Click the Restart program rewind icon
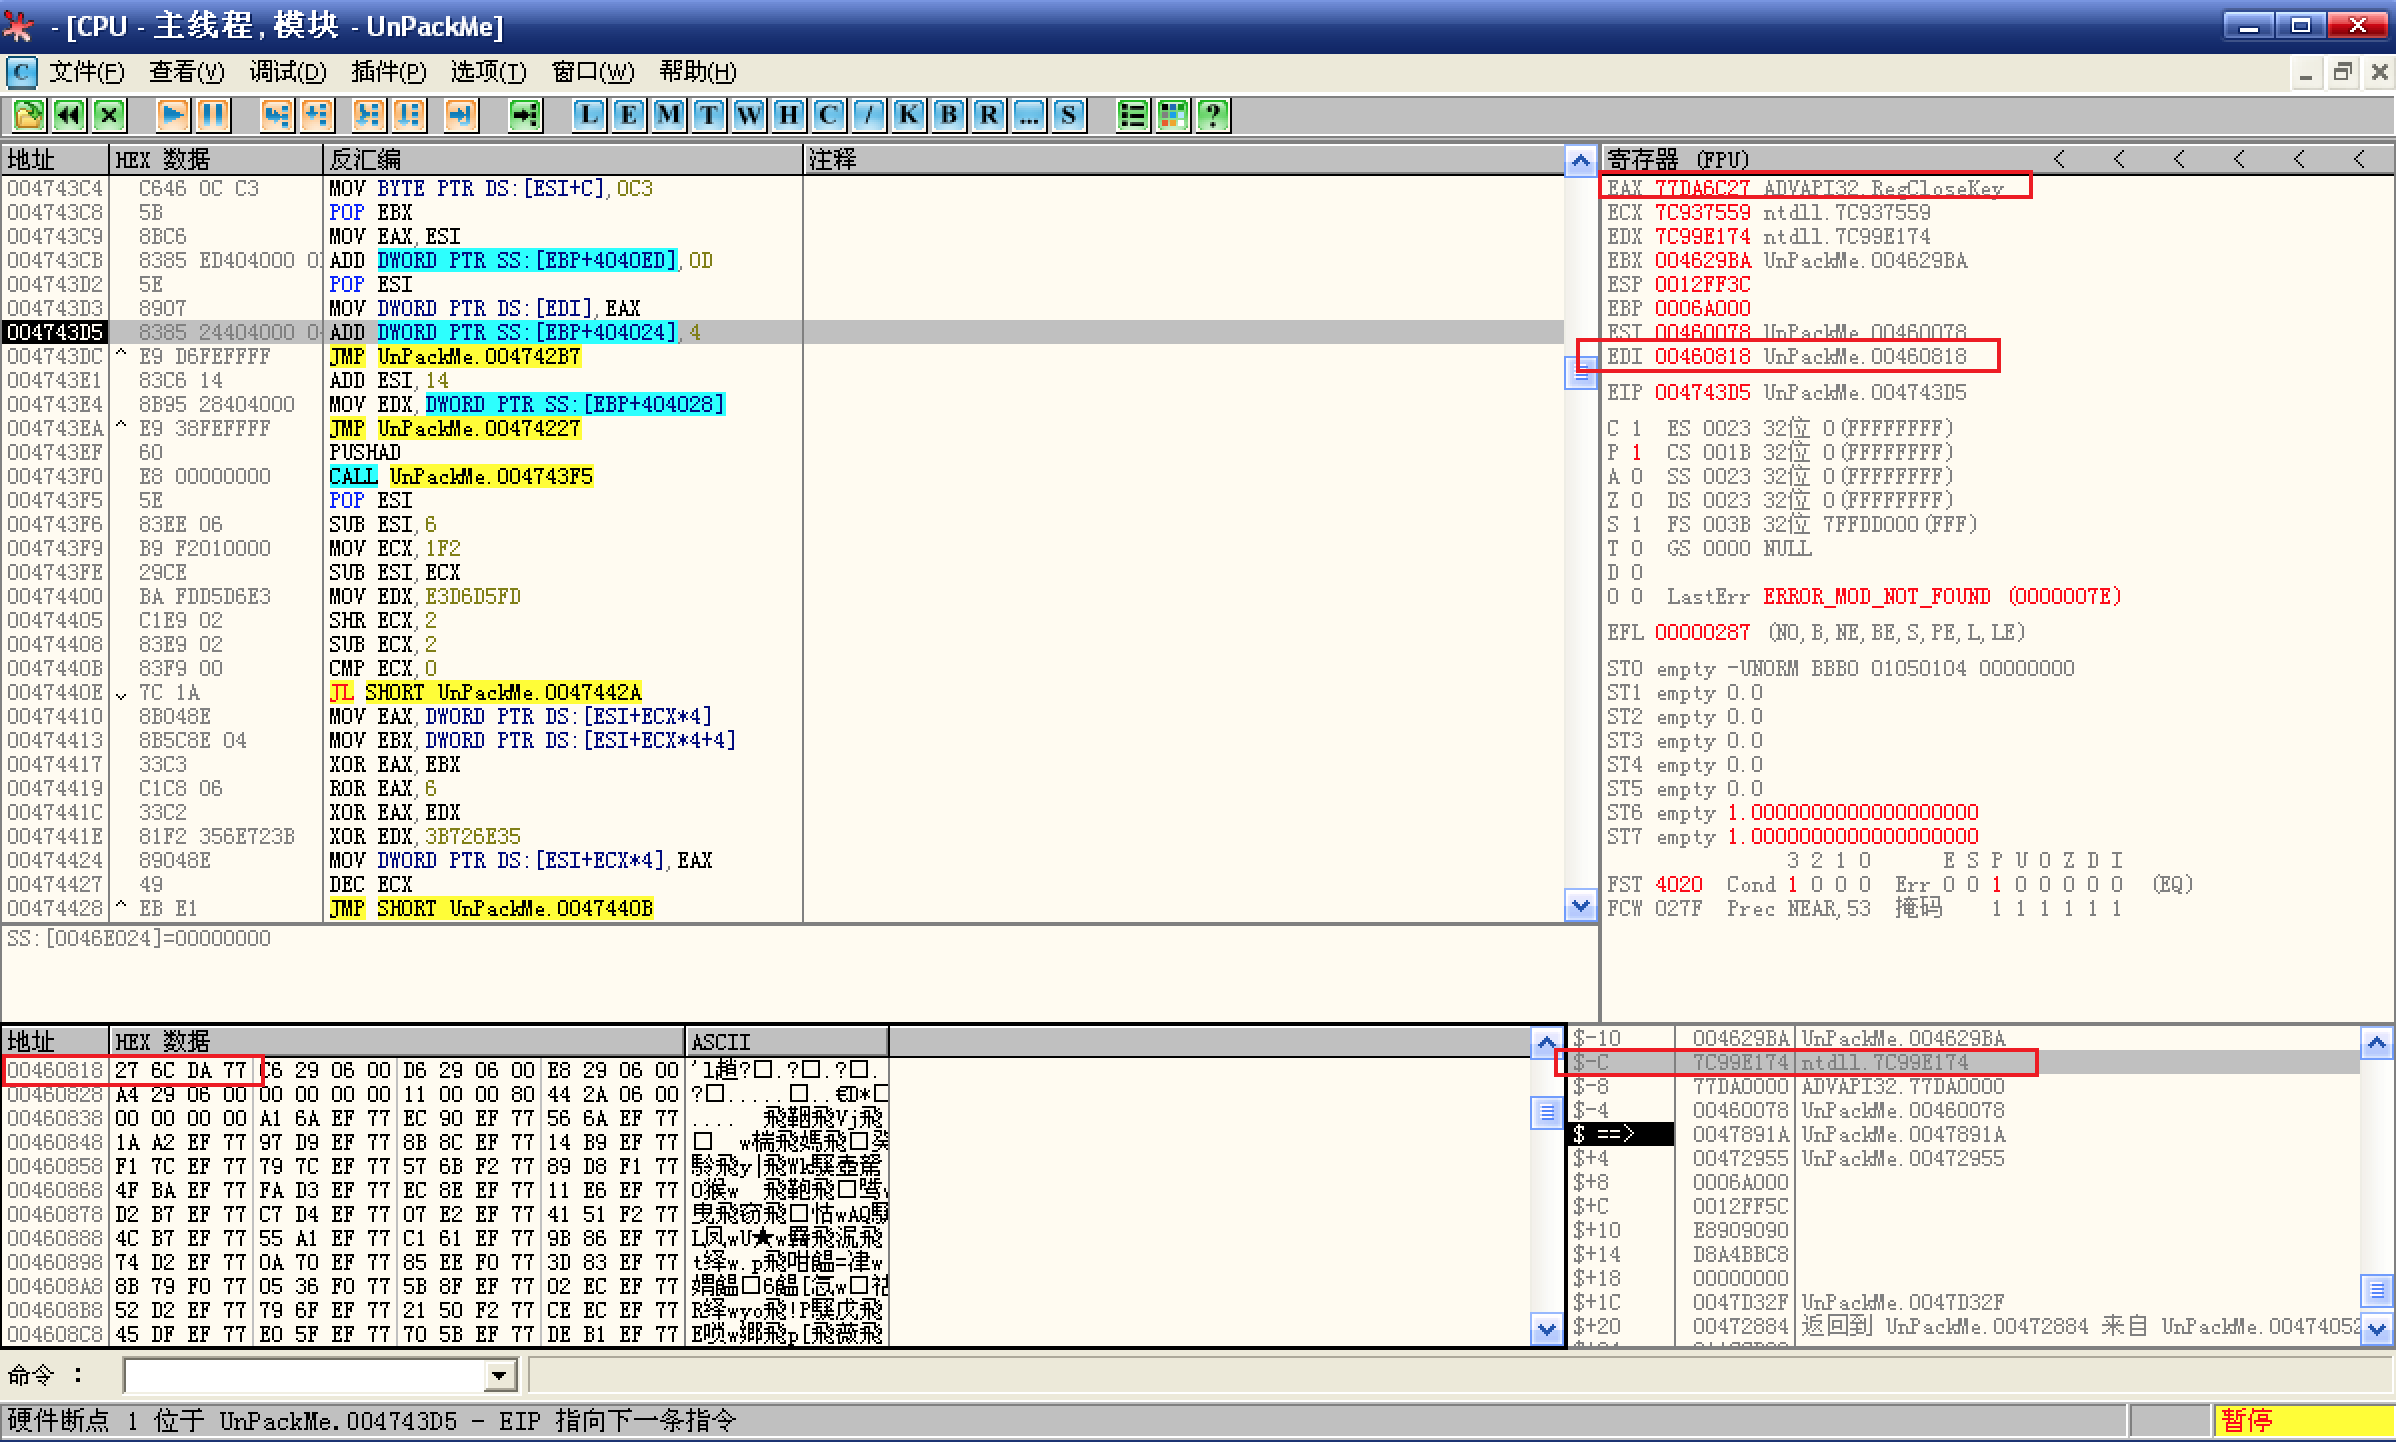The width and height of the screenshot is (2396, 1442). click(x=68, y=115)
